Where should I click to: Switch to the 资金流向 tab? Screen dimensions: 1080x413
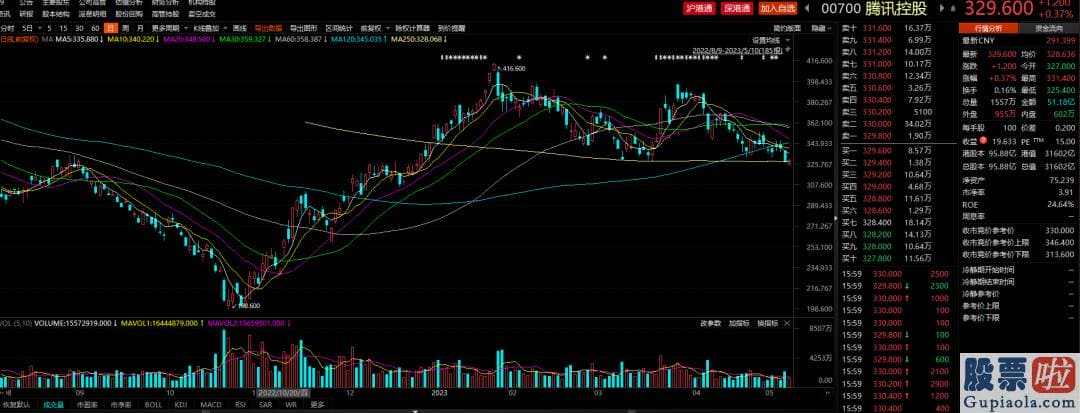pos(1048,28)
